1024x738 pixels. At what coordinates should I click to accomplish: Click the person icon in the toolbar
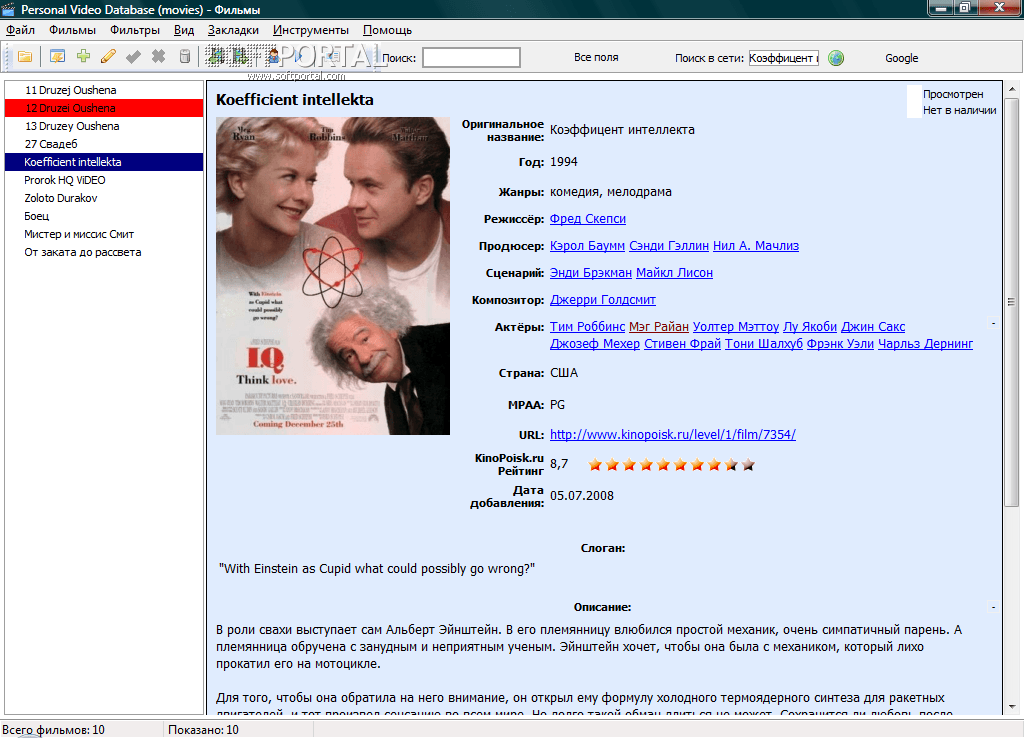[x=273, y=56]
